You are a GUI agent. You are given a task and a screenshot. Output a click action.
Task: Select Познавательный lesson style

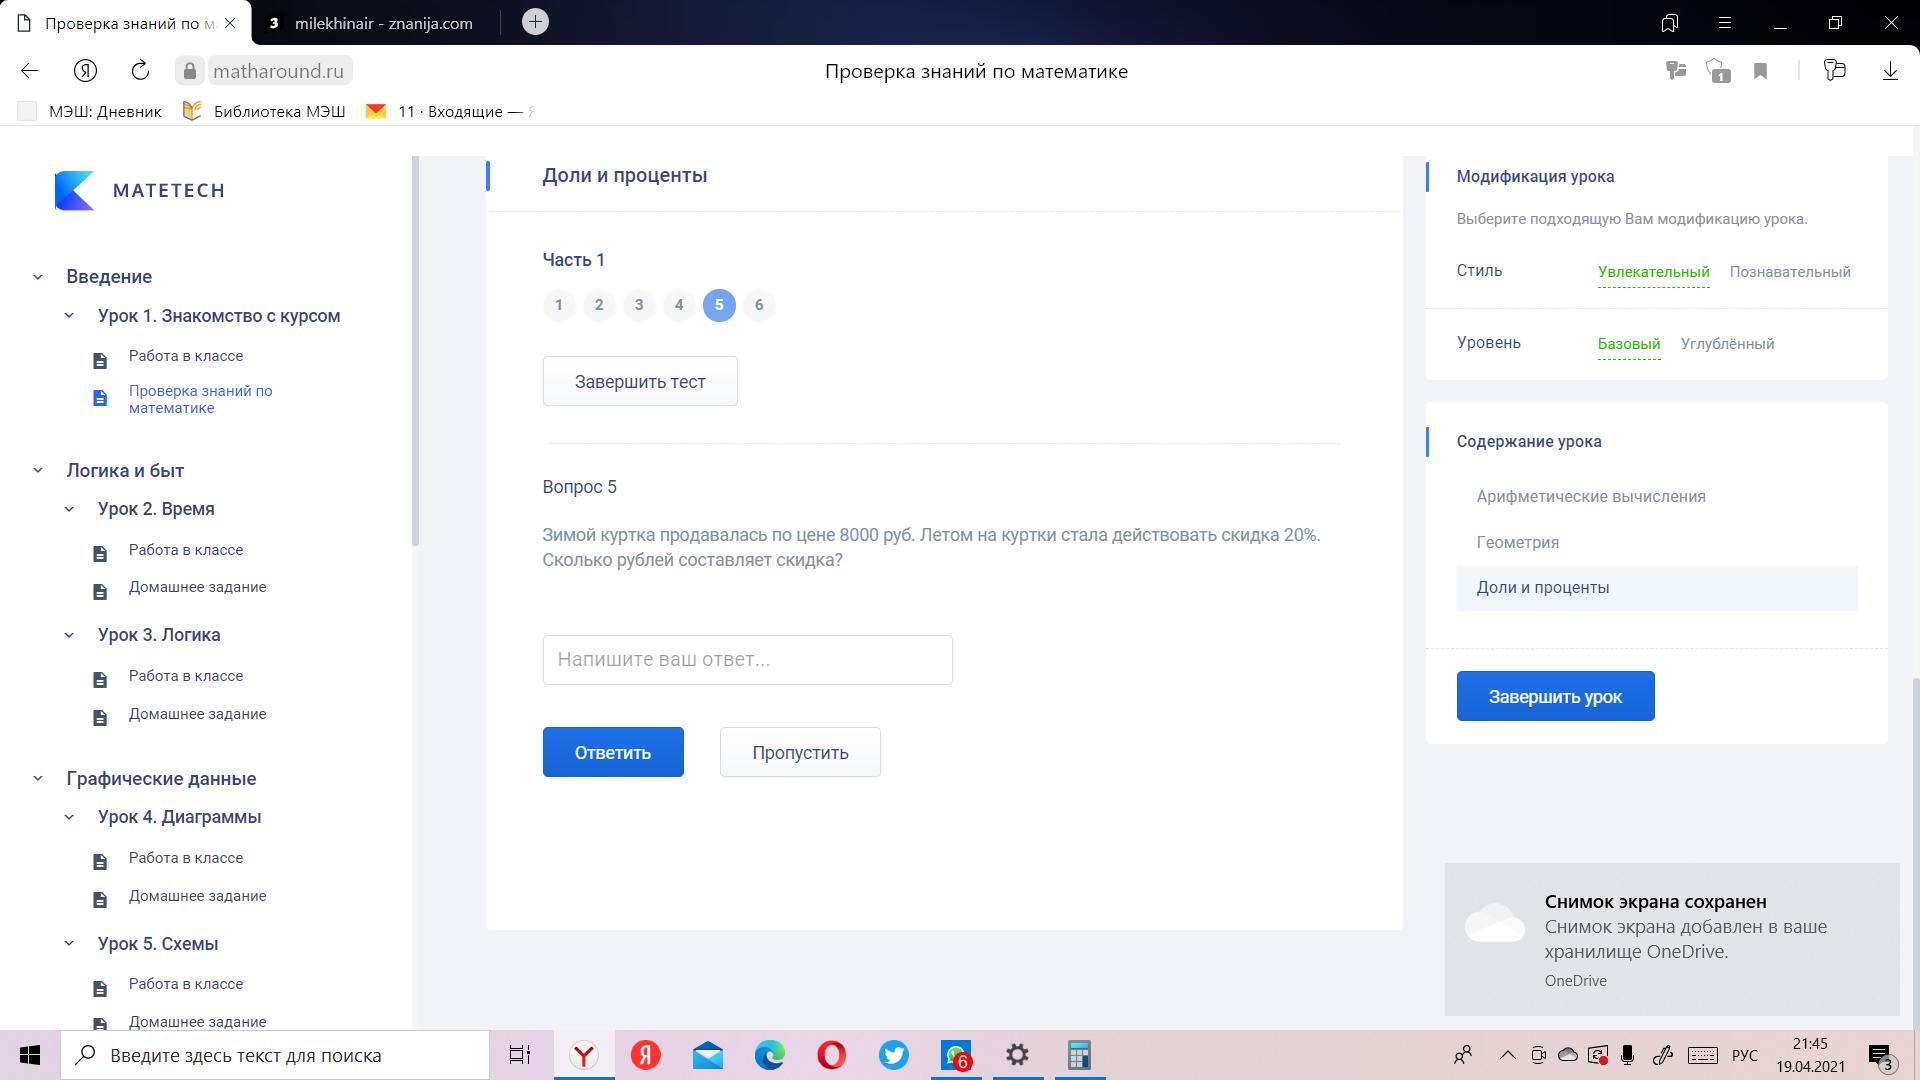[1789, 272]
